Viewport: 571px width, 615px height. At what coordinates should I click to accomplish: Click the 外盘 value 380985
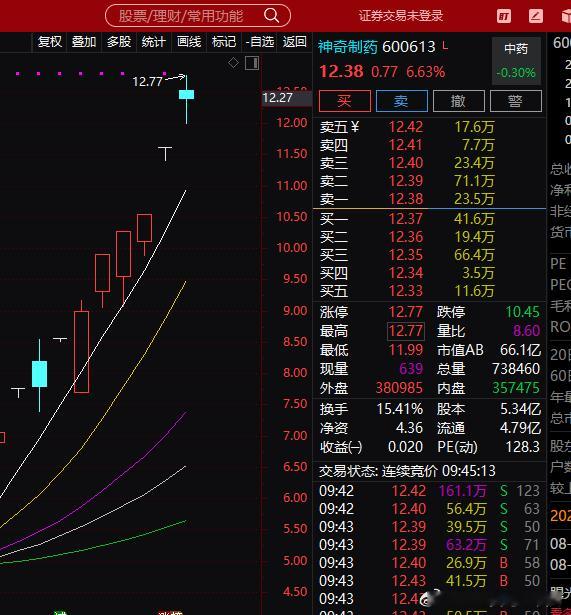pyautogui.click(x=399, y=388)
